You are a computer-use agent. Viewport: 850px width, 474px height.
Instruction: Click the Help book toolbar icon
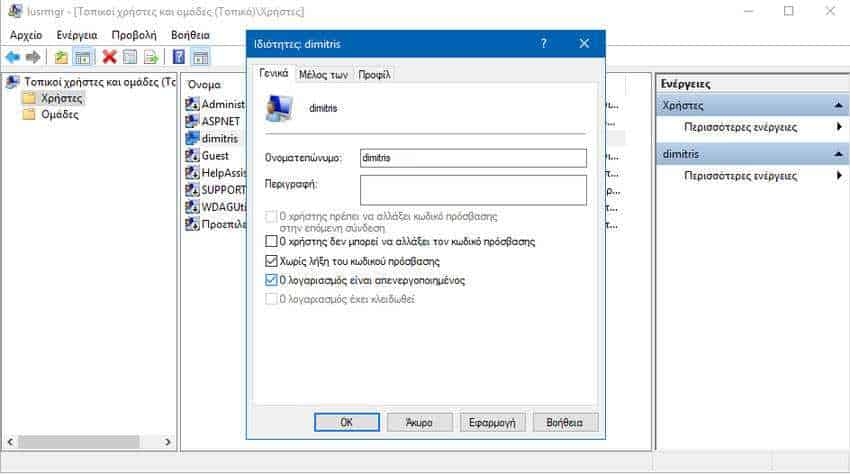pos(178,57)
